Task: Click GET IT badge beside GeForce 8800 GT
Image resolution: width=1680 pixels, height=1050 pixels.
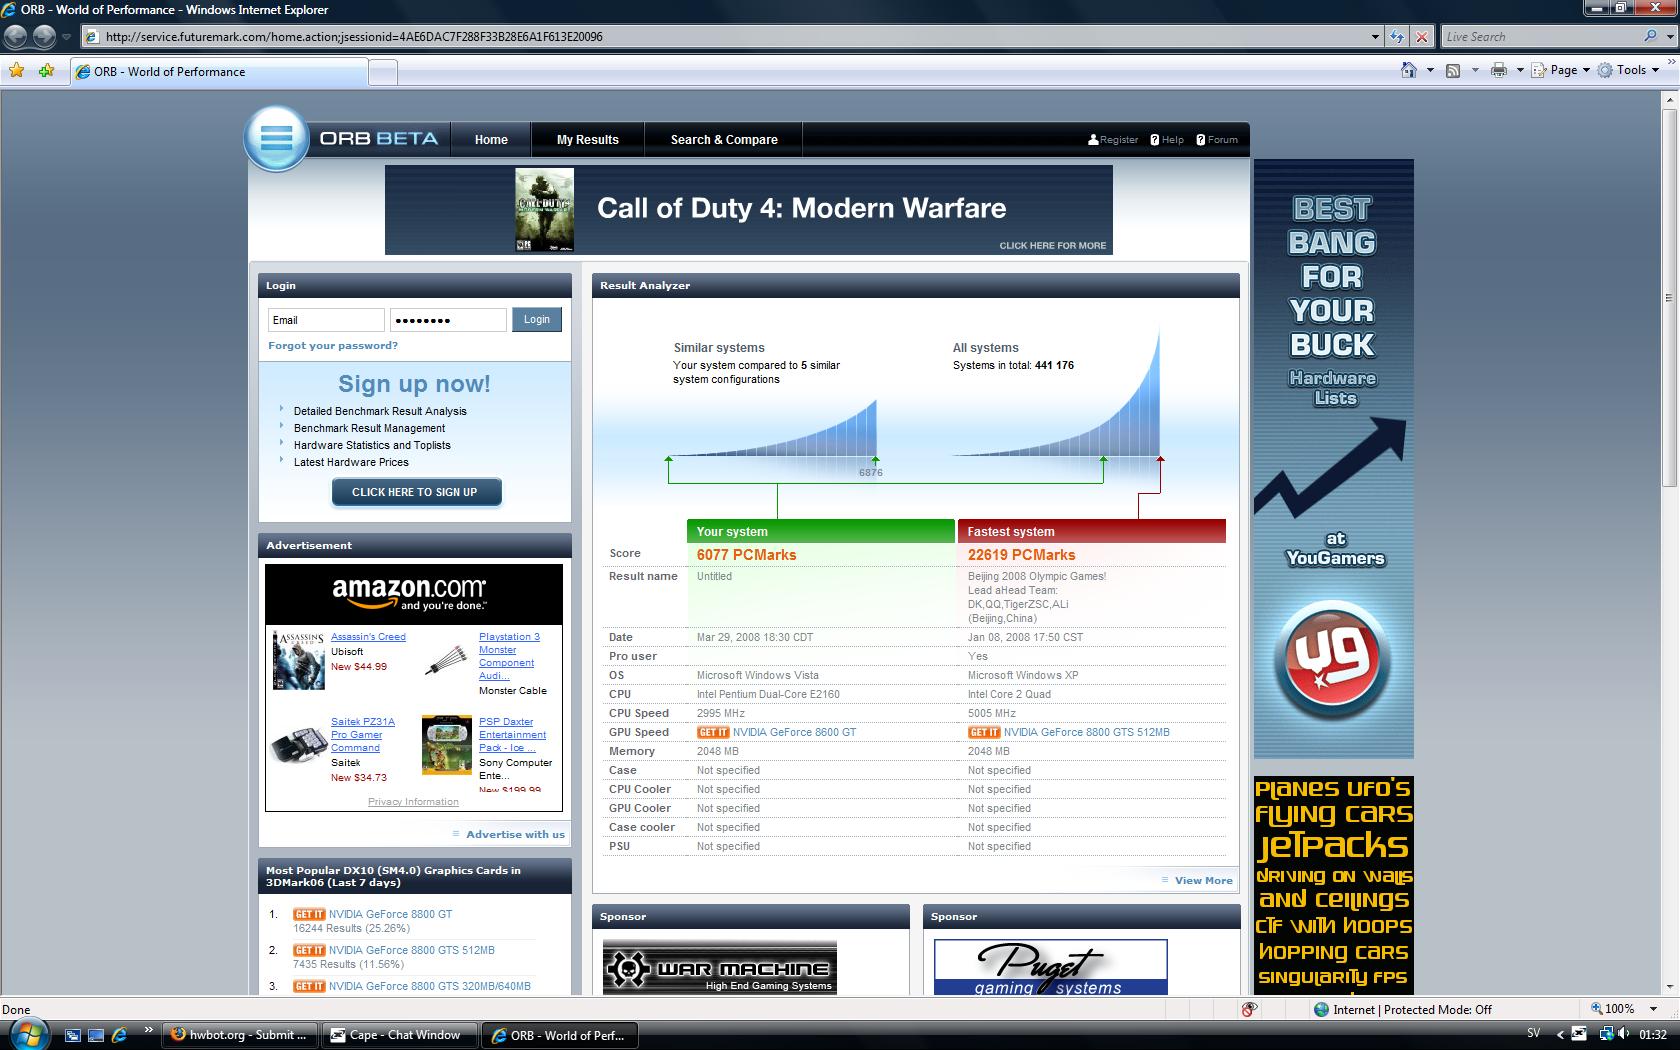Action: pyautogui.click(x=309, y=914)
